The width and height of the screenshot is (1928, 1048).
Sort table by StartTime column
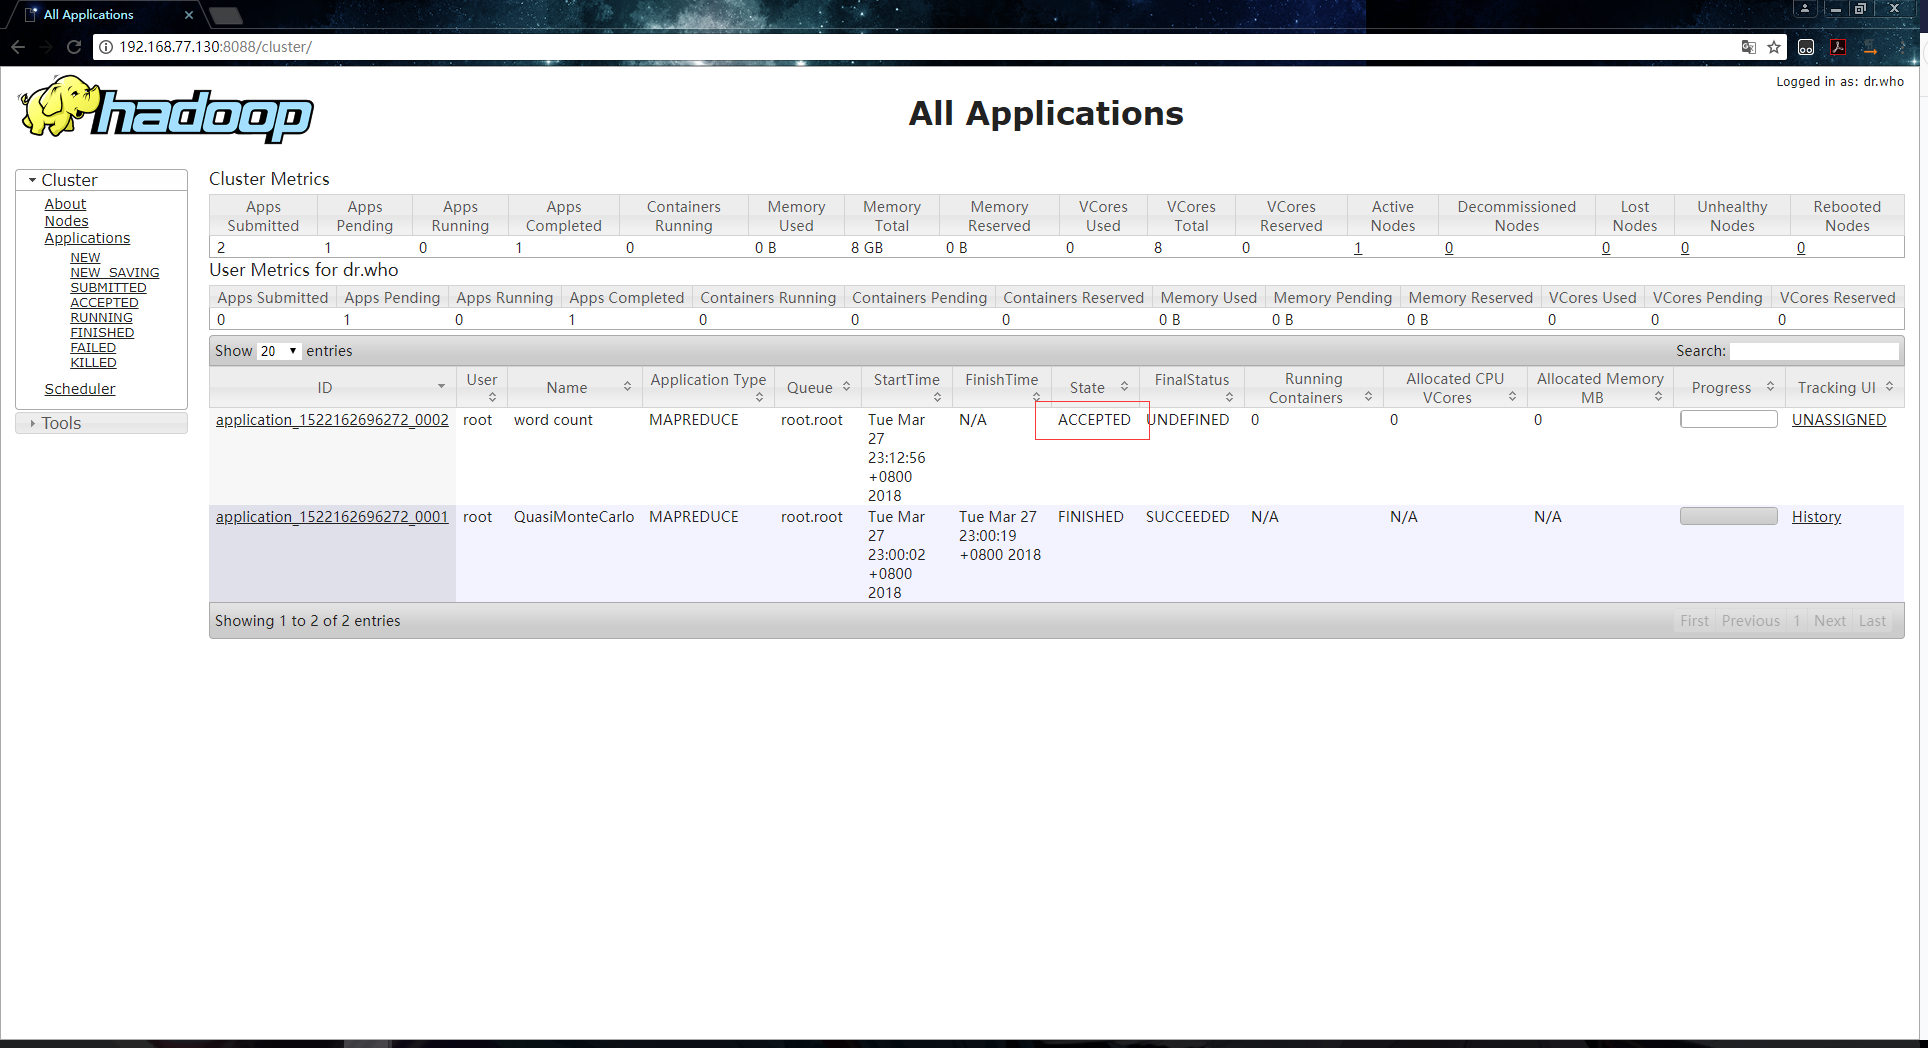(x=906, y=387)
